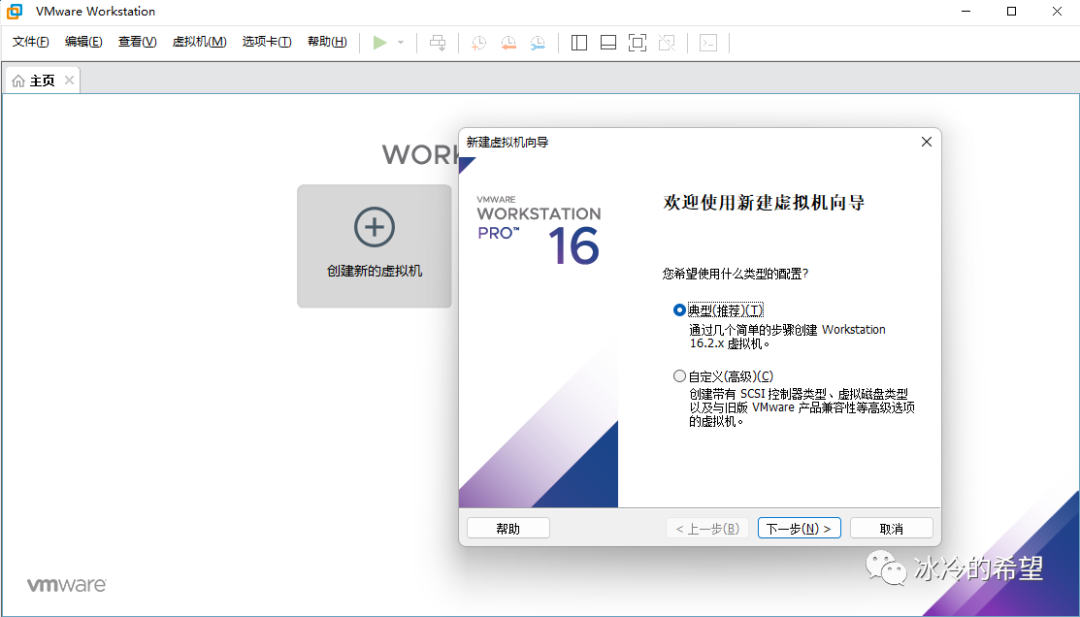
Task: Click the 欢迎使用新建虚拟机向导 heading
Action: point(764,202)
